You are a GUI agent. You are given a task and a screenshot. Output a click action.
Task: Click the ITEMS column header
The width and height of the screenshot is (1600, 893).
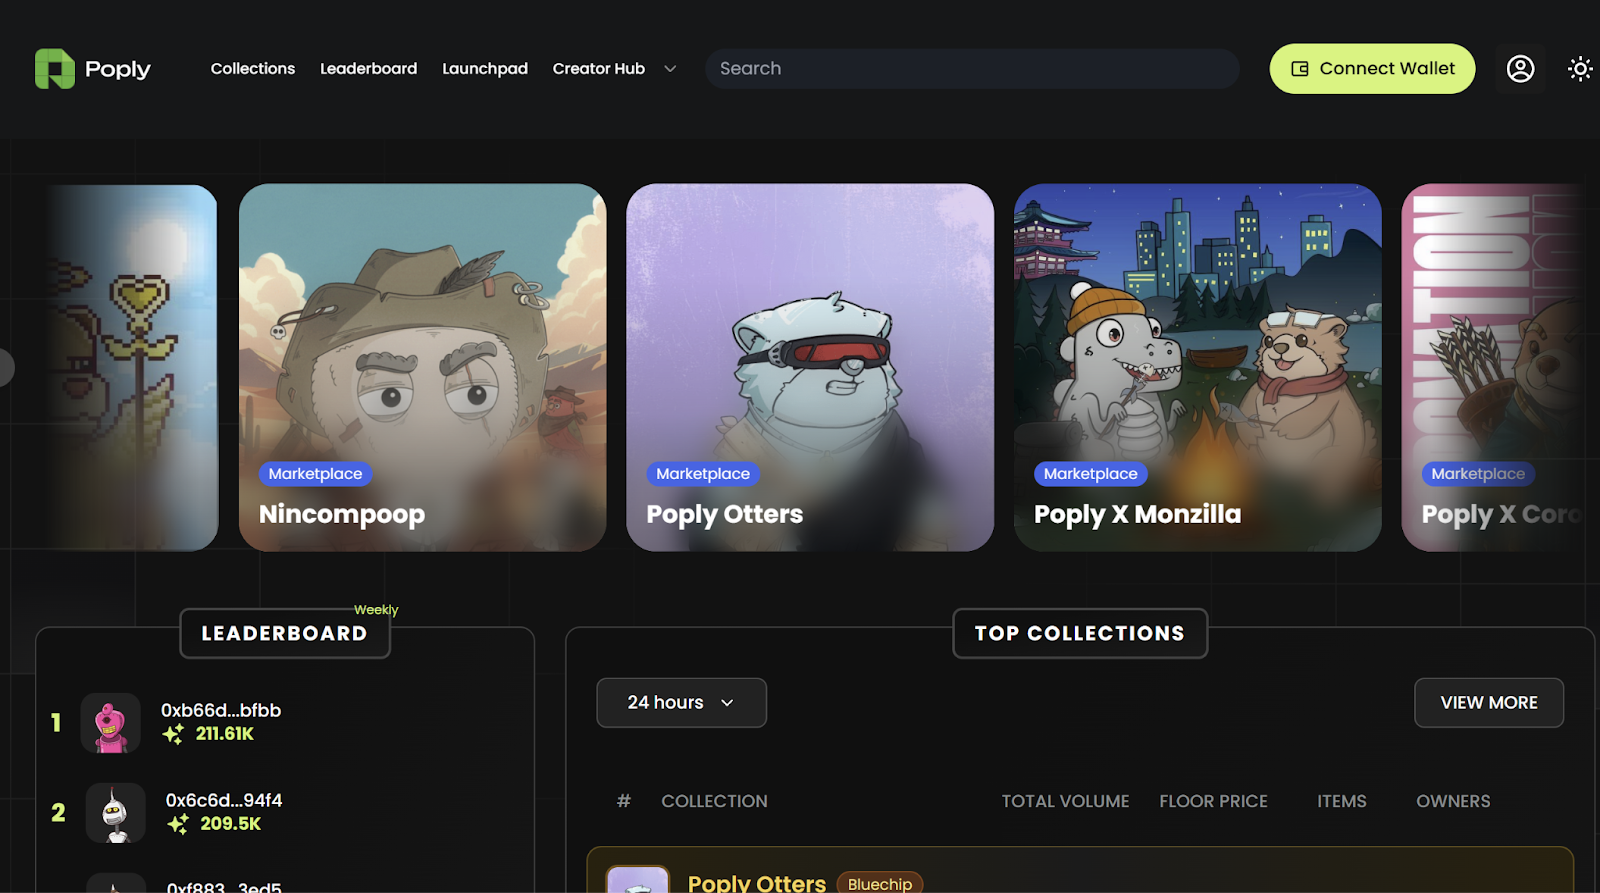[1342, 801]
